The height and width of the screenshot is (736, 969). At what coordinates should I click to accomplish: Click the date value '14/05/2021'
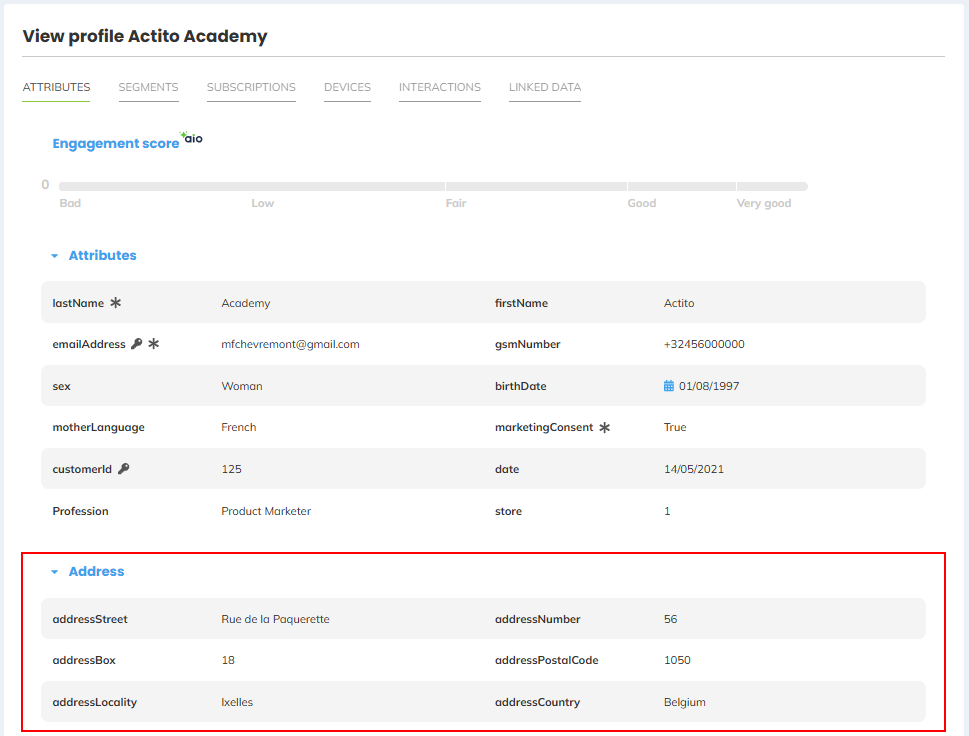pos(693,469)
